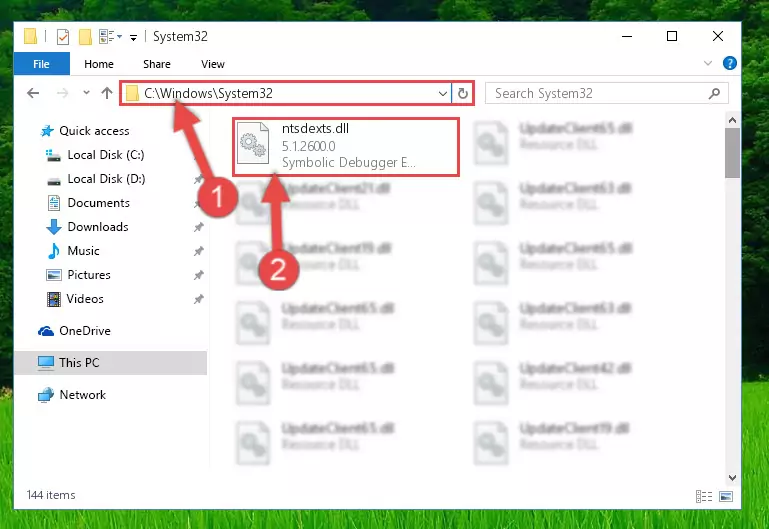
Task: Switch to the View ribbon tab
Action: coord(213,64)
